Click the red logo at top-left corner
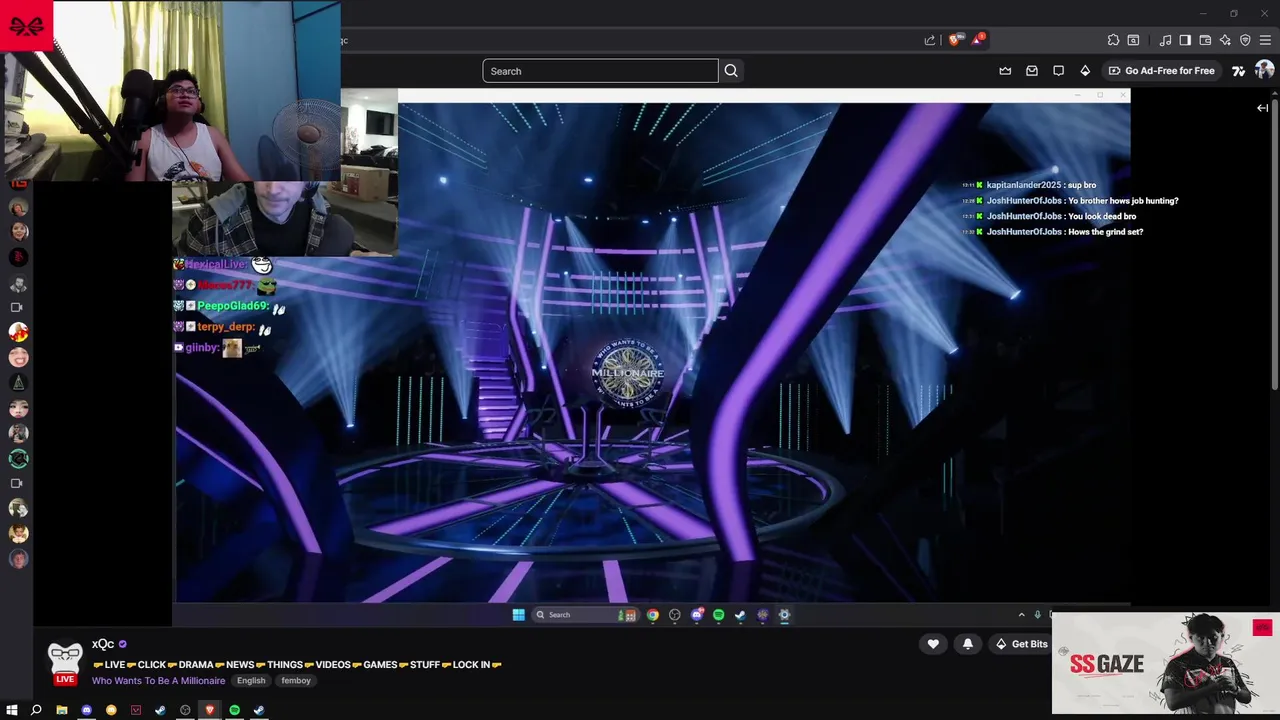Screen dimensions: 1280x720 pyautogui.click(x=26, y=25)
